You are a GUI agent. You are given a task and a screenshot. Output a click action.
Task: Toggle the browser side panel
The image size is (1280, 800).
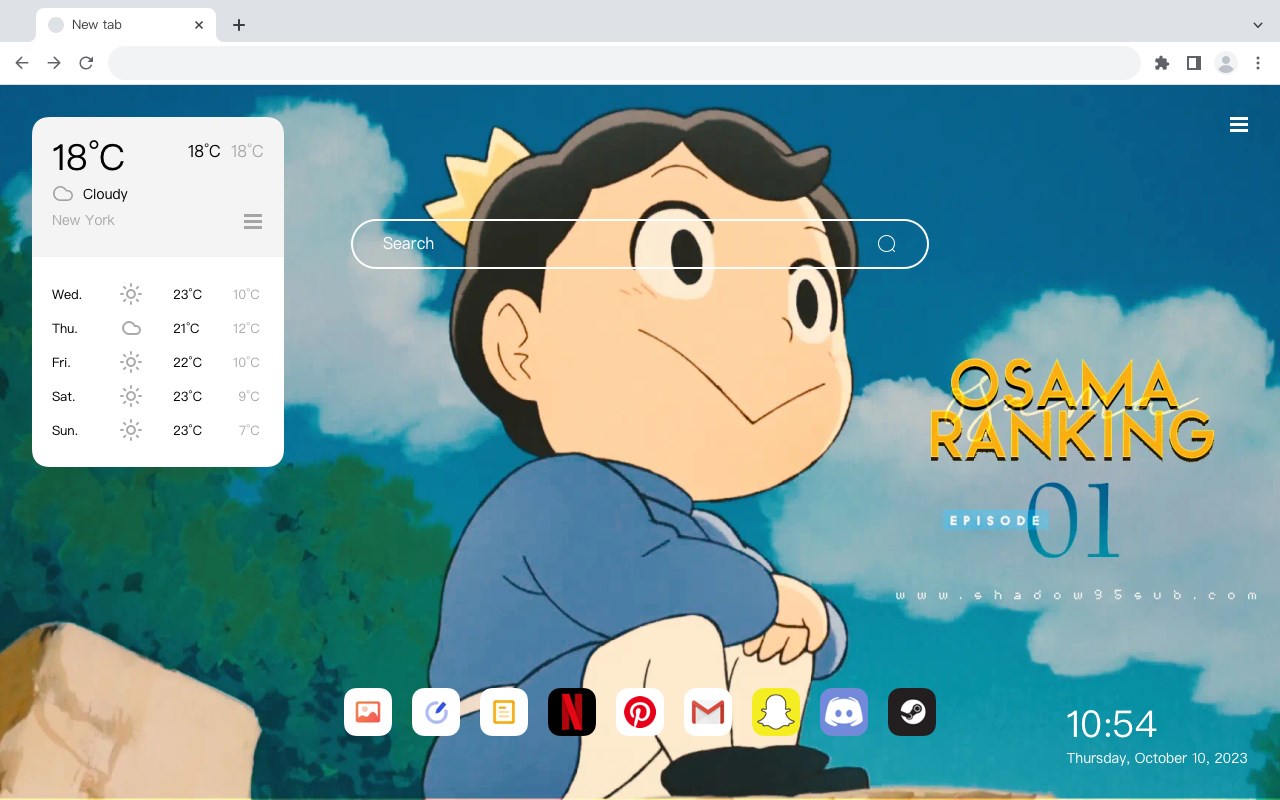coord(1194,63)
